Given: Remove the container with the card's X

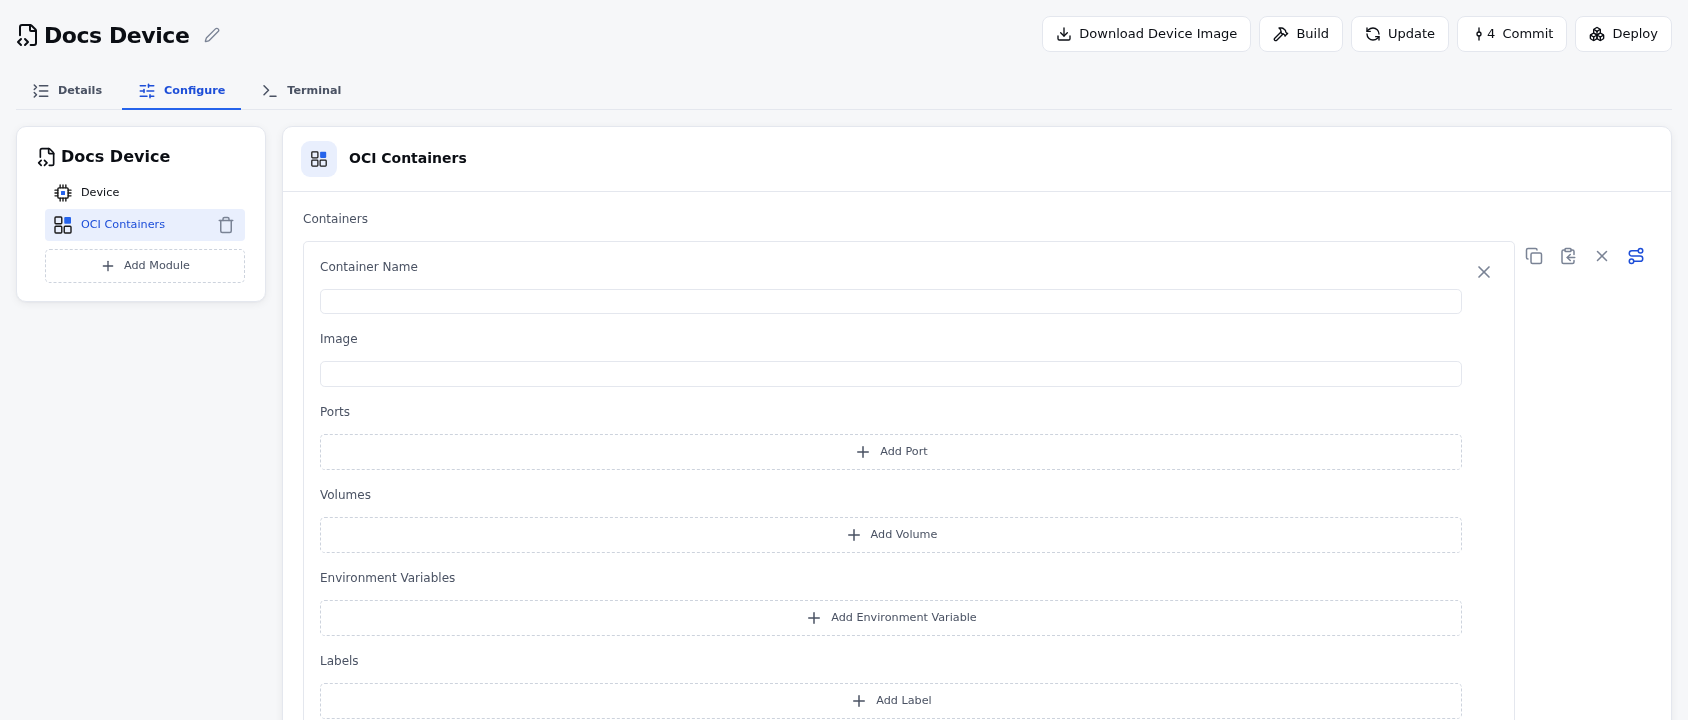Looking at the screenshot, I should (1484, 272).
